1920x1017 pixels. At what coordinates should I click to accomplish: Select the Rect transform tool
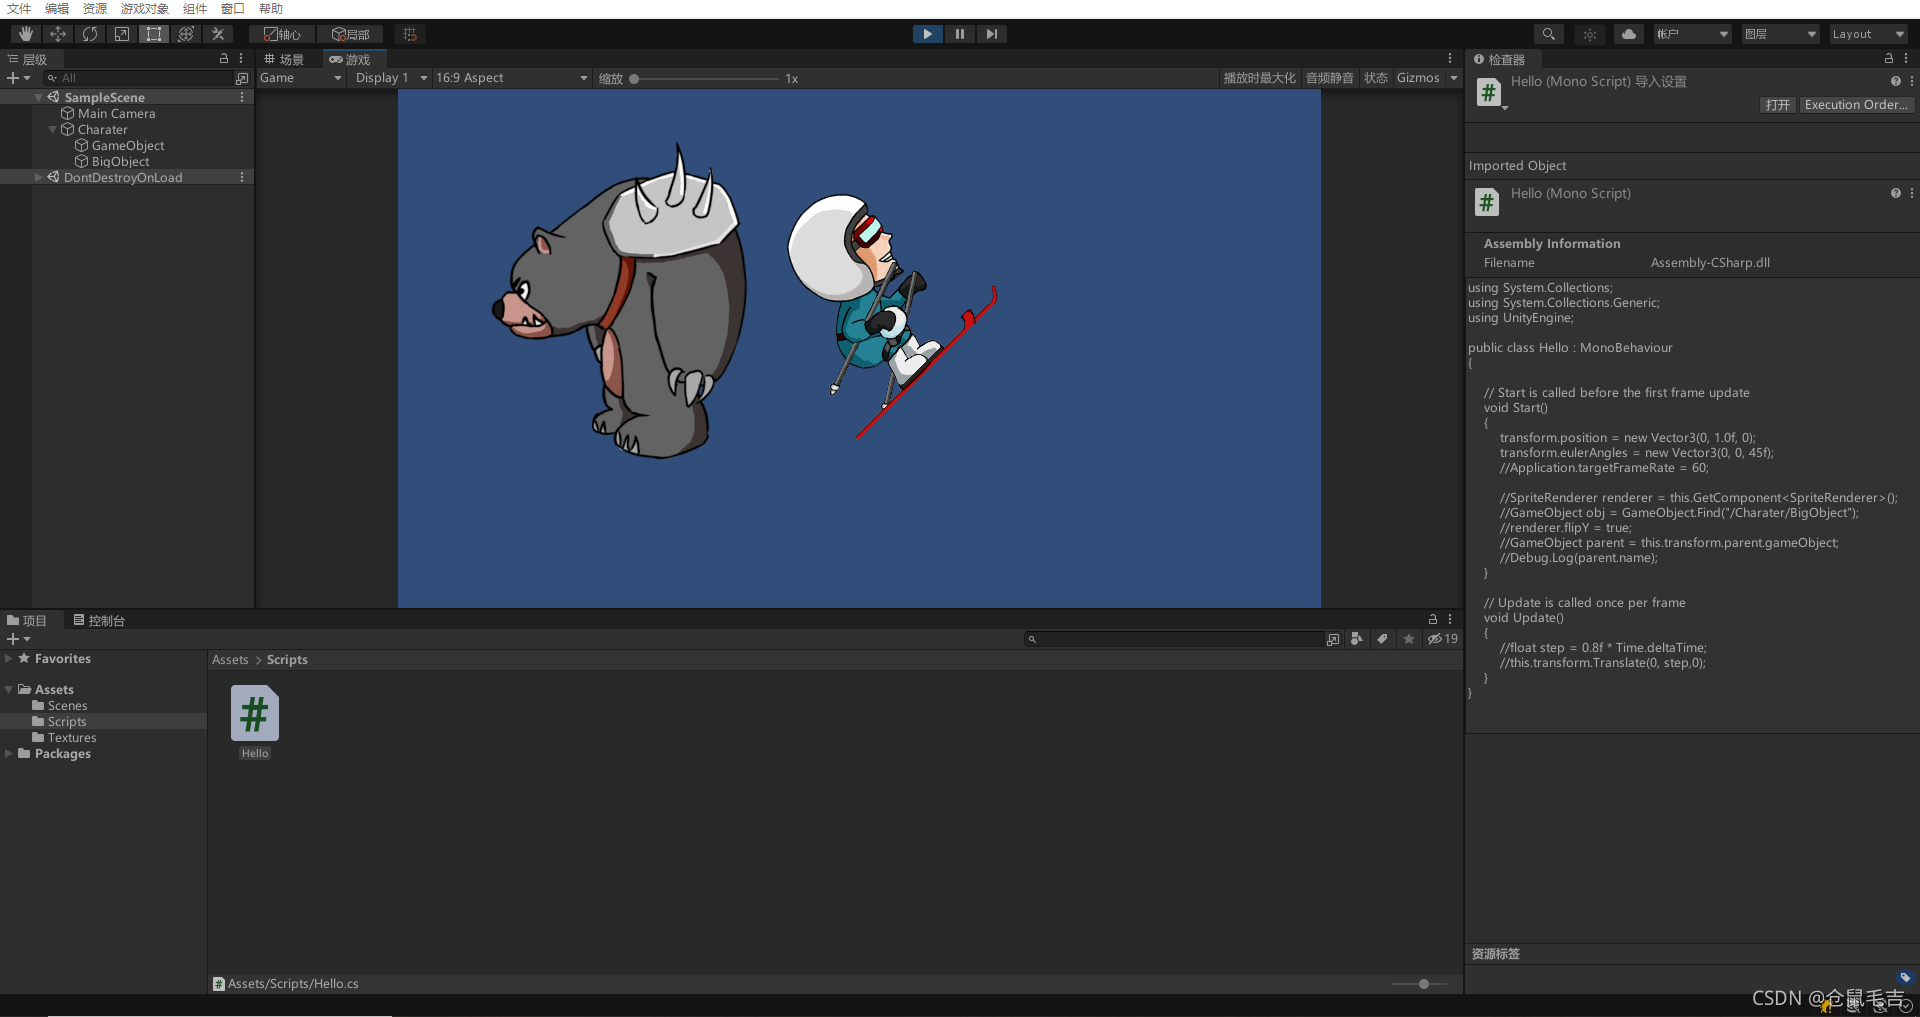click(154, 34)
